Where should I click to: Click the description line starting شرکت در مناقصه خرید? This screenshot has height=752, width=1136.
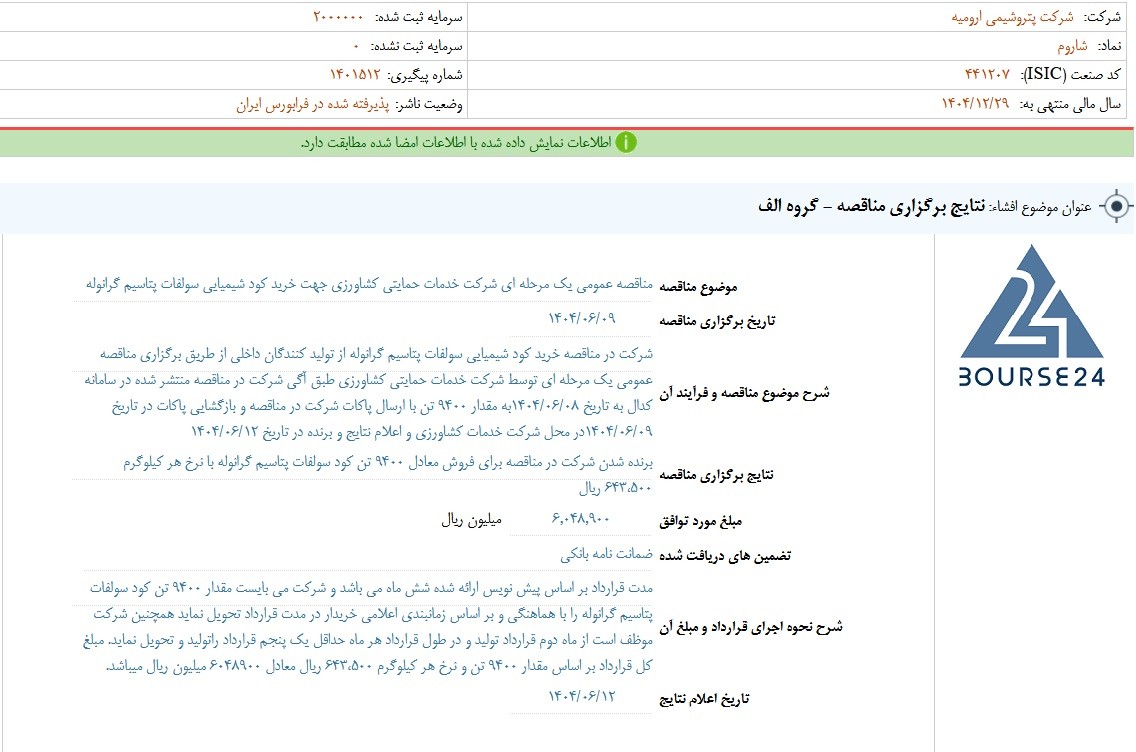(x=376, y=354)
